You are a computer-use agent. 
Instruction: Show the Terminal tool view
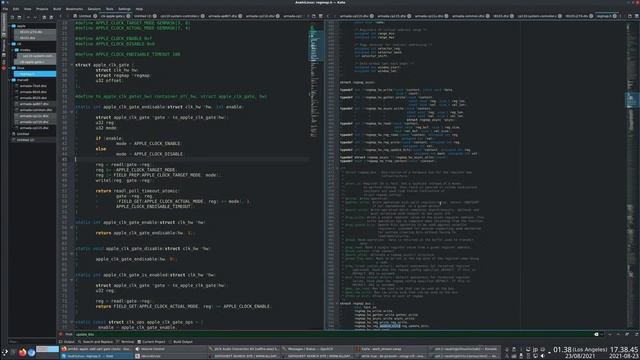(x=125, y=342)
